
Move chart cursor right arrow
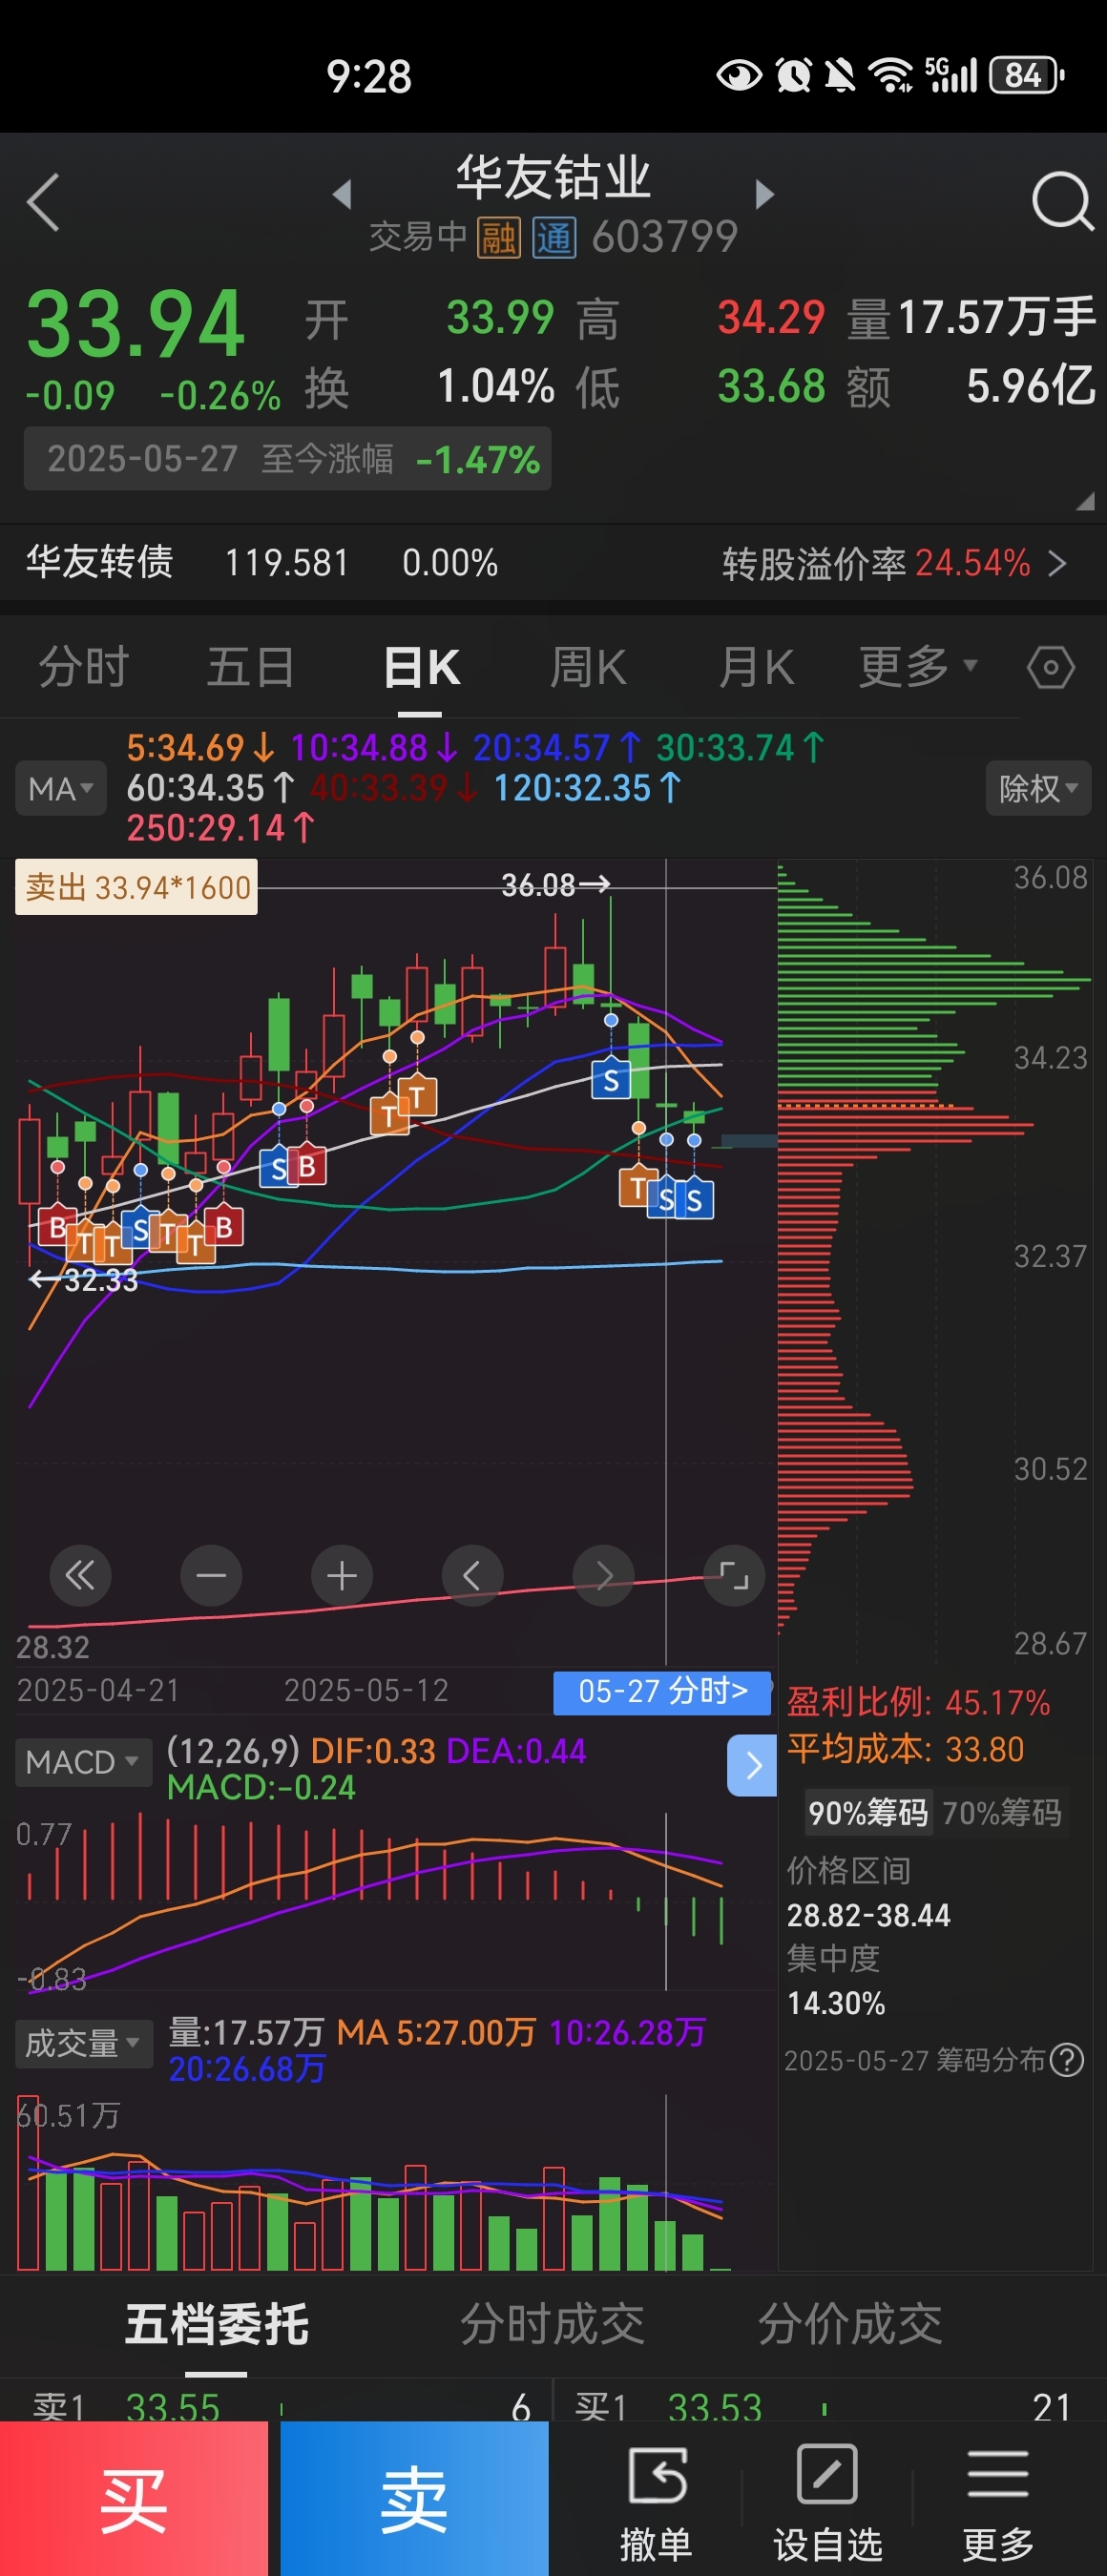tap(603, 1576)
